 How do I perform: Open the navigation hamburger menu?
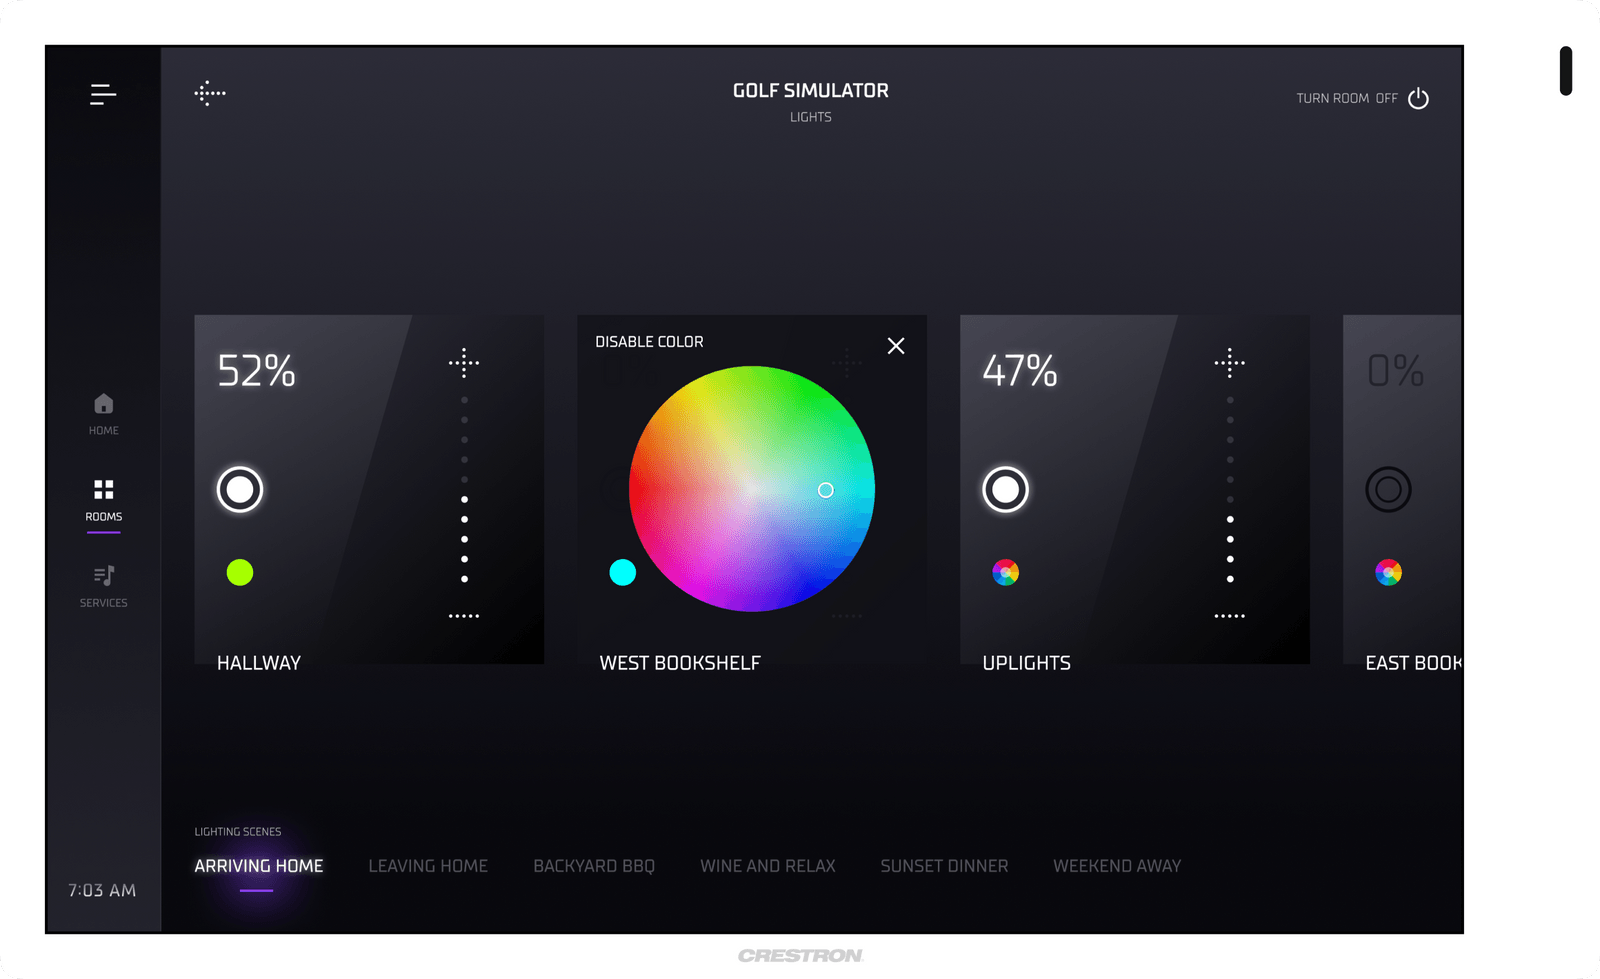point(103,93)
